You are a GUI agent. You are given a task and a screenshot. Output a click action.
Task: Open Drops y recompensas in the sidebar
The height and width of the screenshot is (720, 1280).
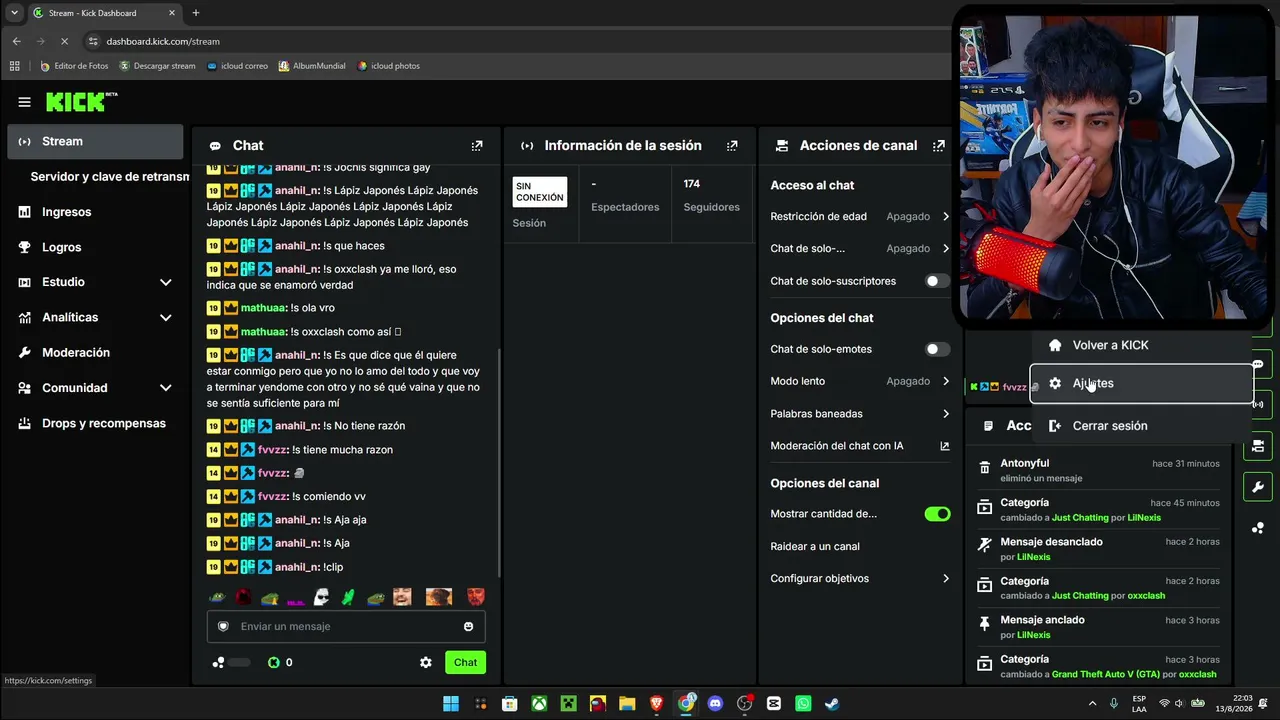click(96, 423)
